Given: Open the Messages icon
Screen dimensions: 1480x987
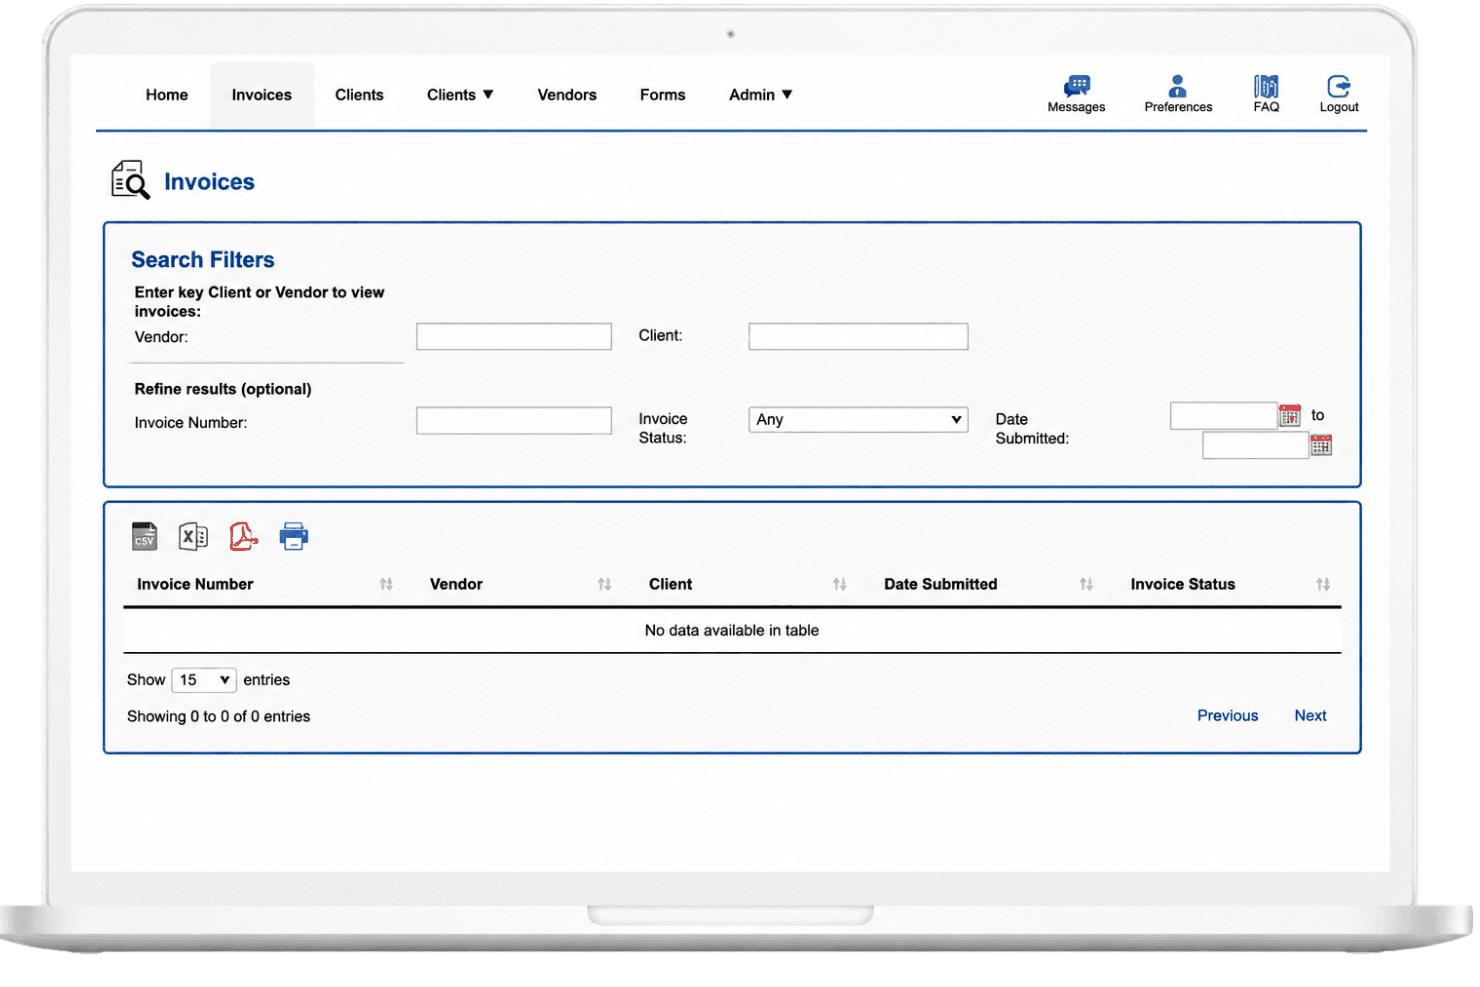Looking at the screenshot, I should (x=1076, y=94).
